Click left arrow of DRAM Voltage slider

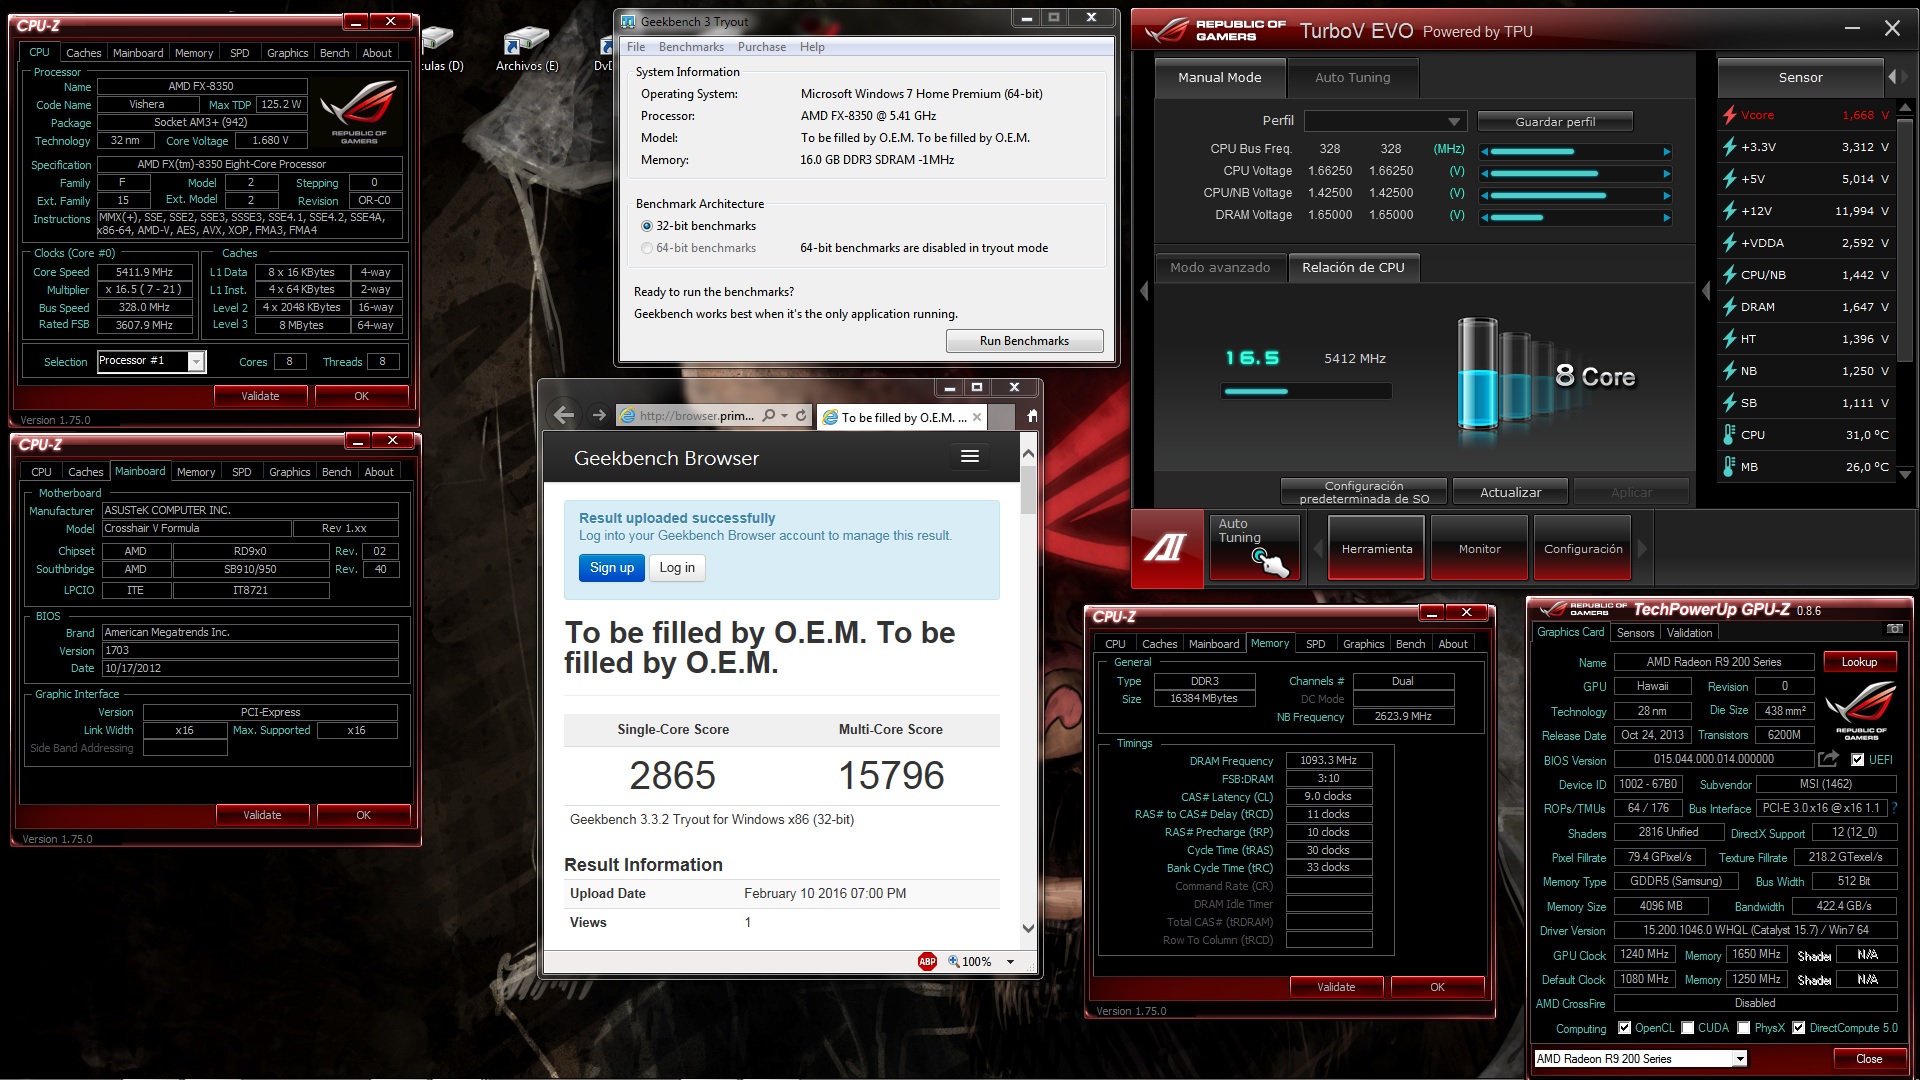1485,218
